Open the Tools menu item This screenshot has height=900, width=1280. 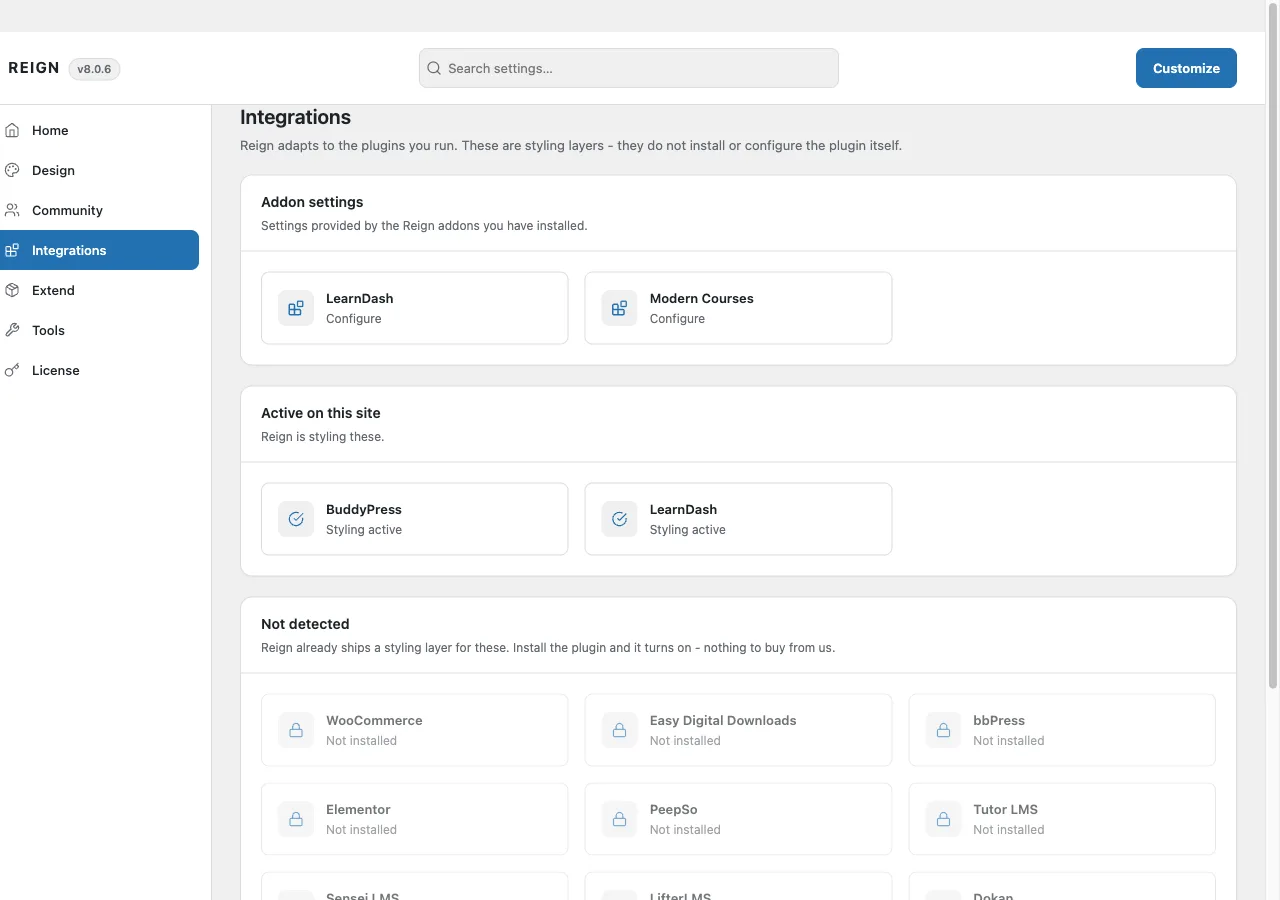(x=99, y=330)
